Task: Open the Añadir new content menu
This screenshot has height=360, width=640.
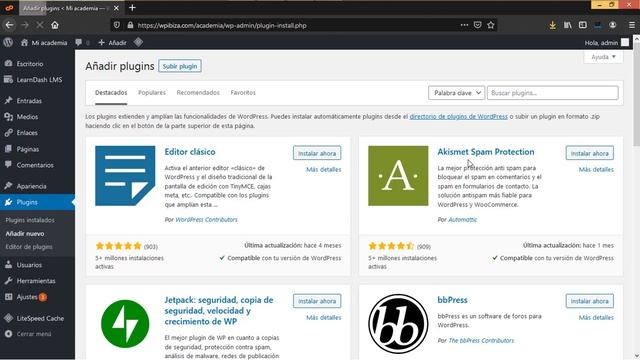Action: [113, 42]
